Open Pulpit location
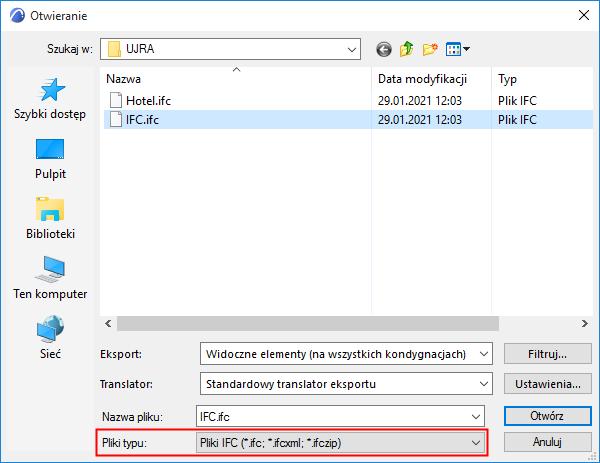 pyautogui.click(x=50, y=159)
